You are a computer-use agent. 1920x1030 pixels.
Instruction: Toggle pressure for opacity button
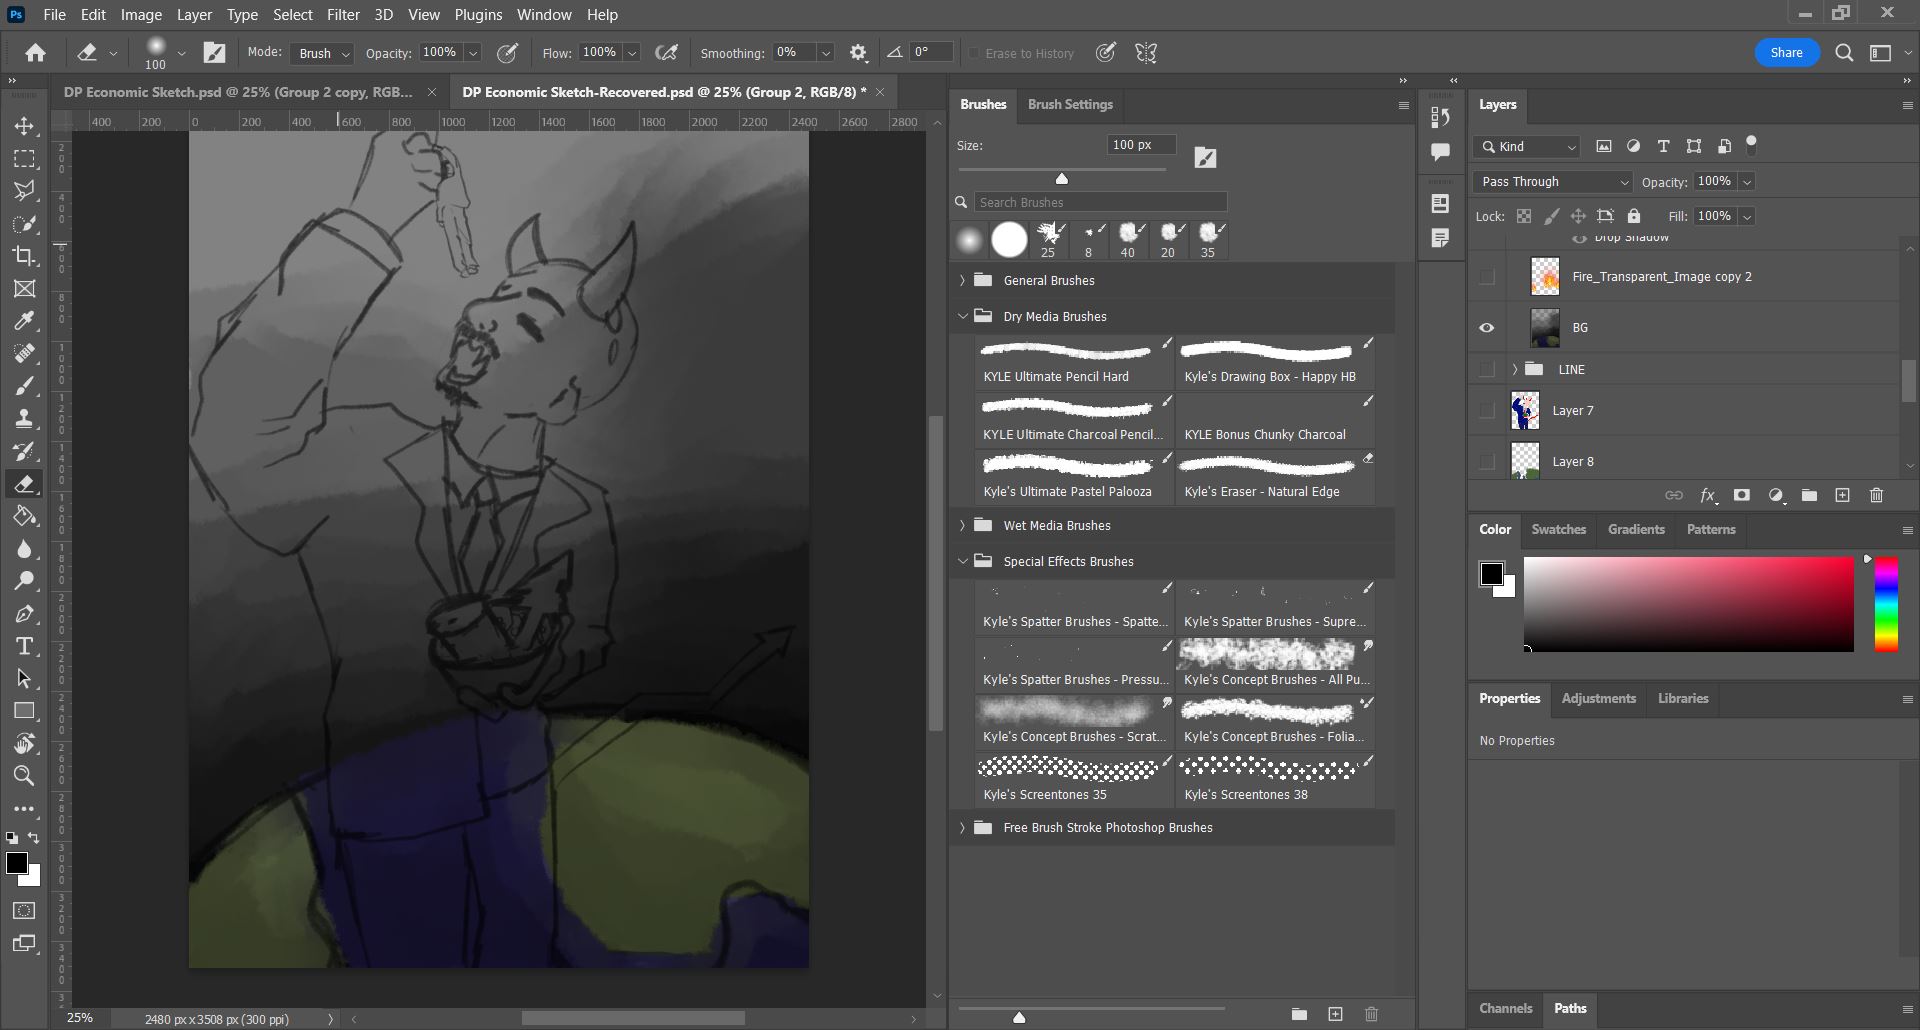point(508,53)
